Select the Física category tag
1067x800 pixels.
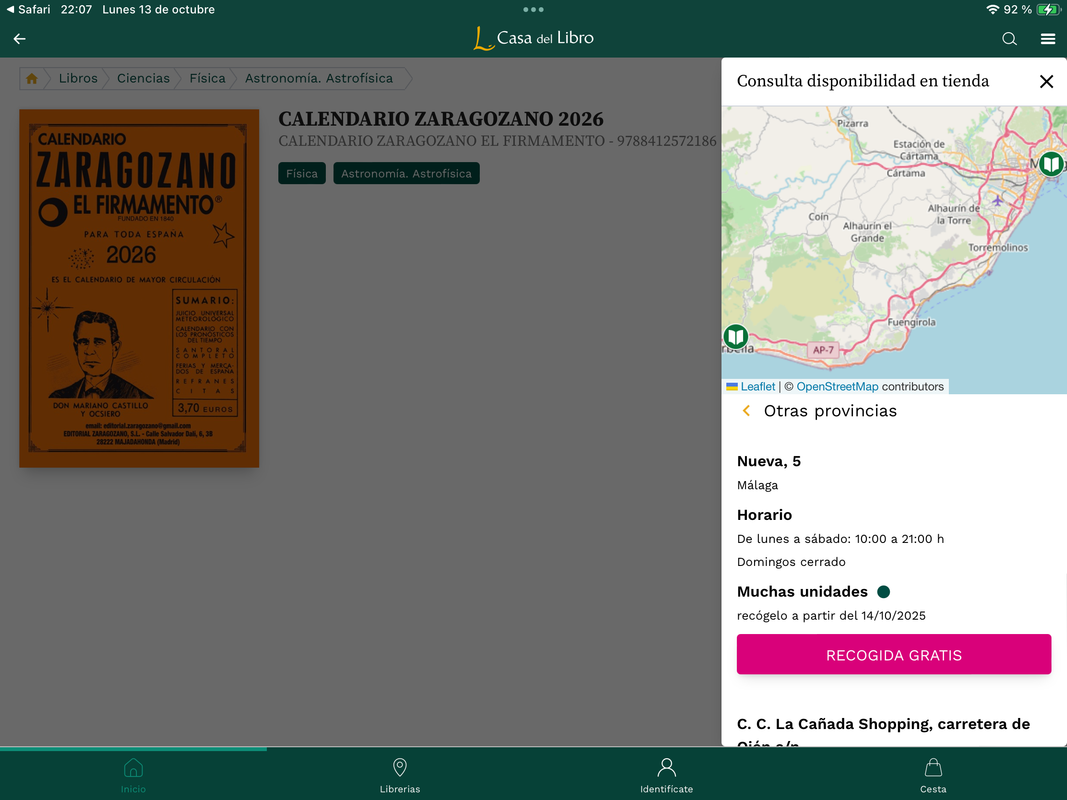(x=301, y=173)
